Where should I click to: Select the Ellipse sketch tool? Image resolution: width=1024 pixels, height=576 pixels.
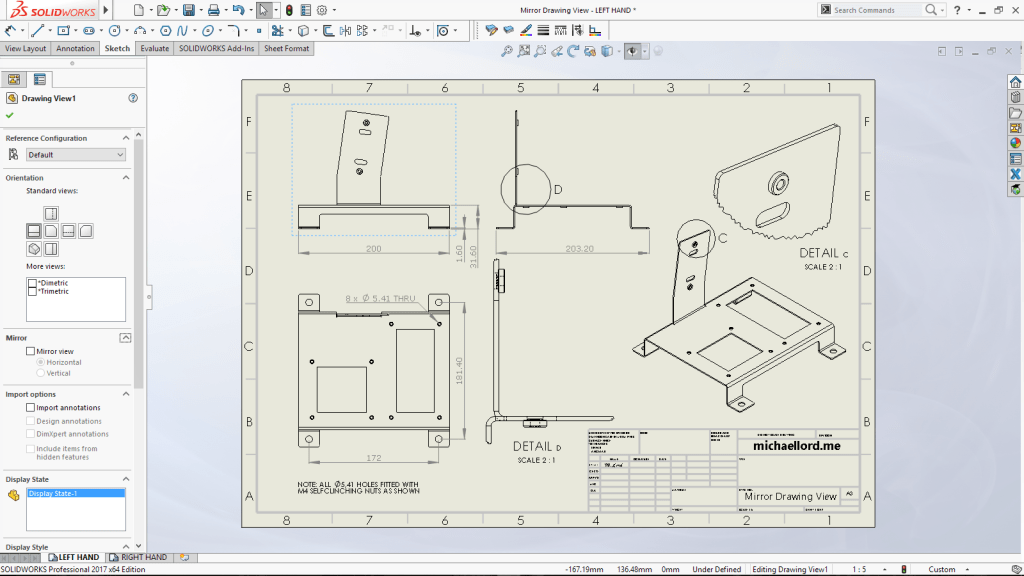208,30
